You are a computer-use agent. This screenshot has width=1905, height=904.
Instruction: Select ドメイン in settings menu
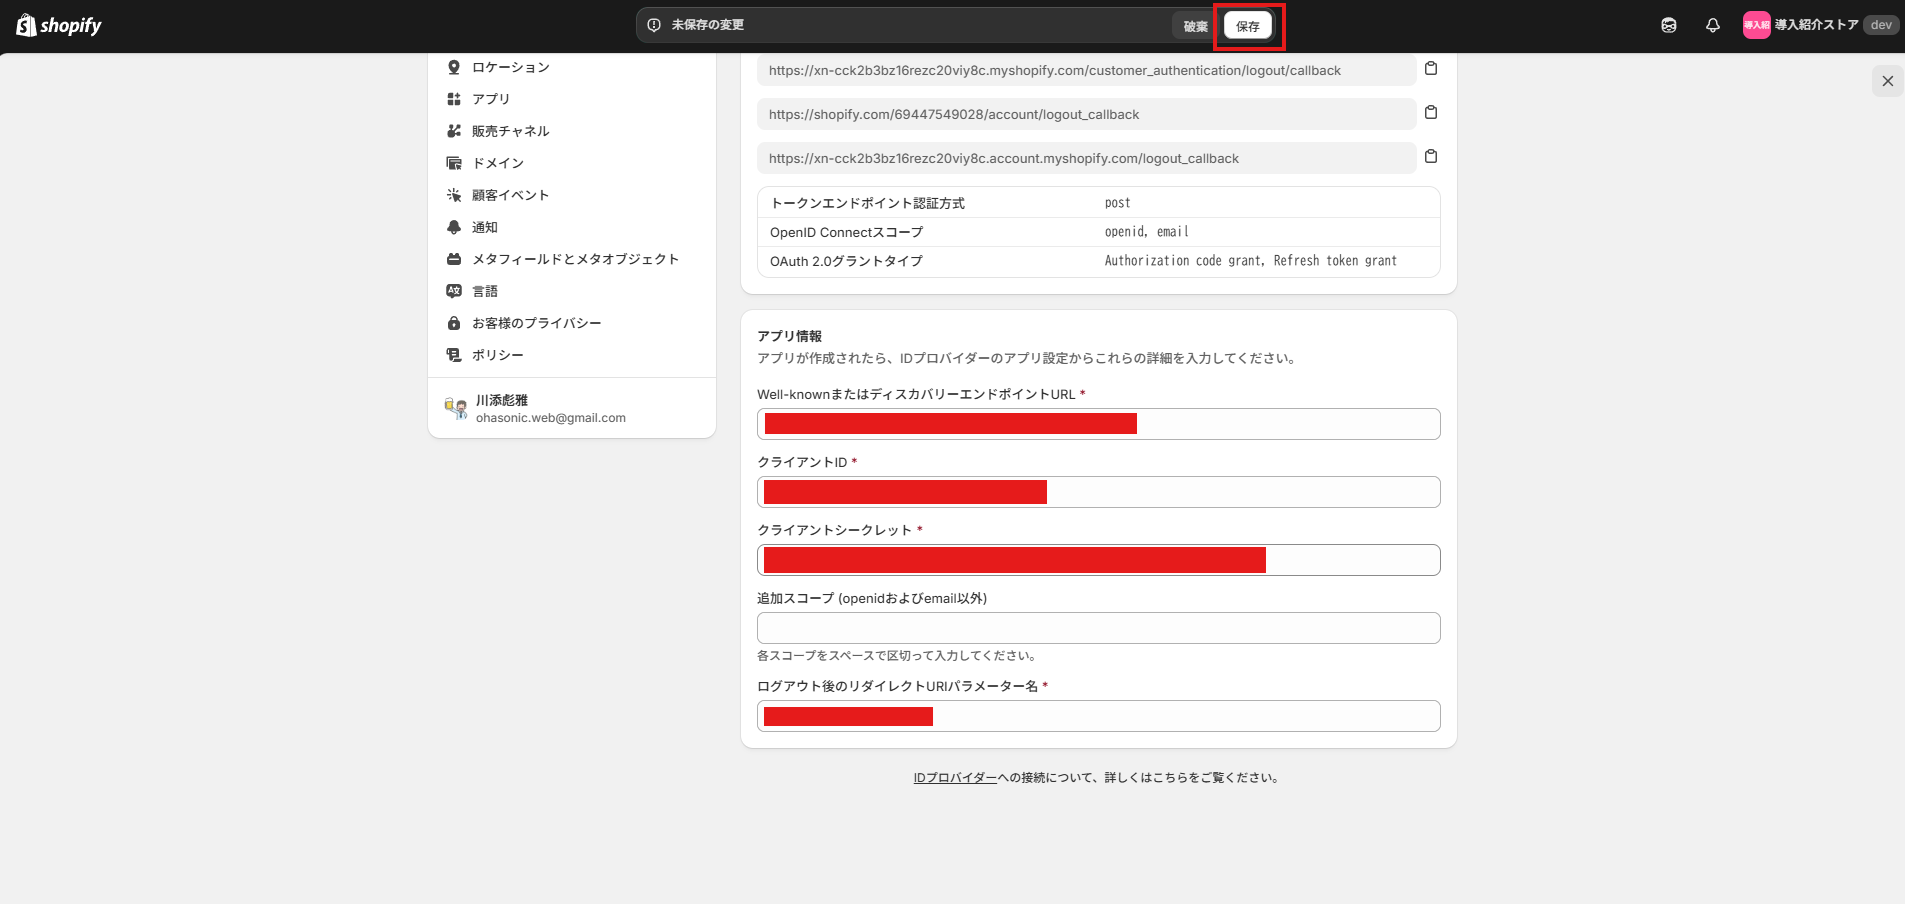point(497,163)
